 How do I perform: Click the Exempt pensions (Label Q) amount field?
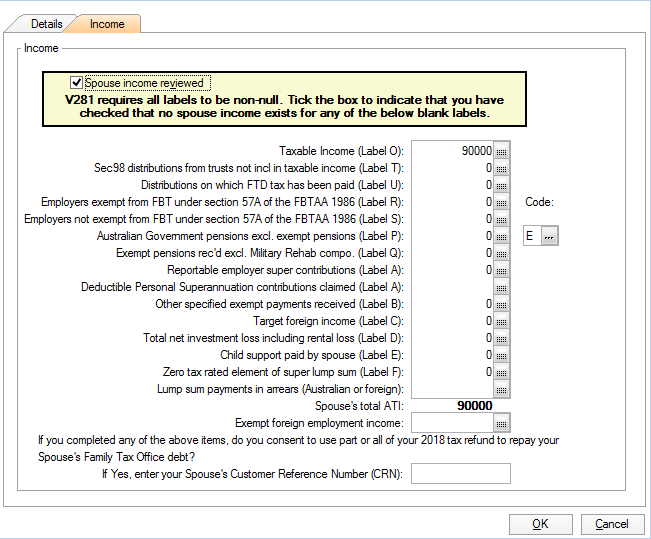pos(452,253)
